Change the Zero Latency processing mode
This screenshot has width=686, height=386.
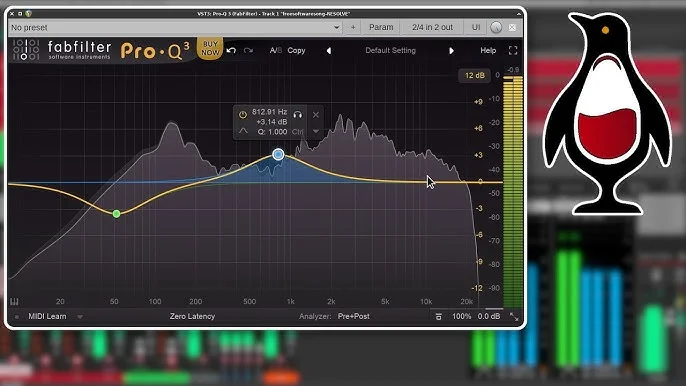click(192, 316)
